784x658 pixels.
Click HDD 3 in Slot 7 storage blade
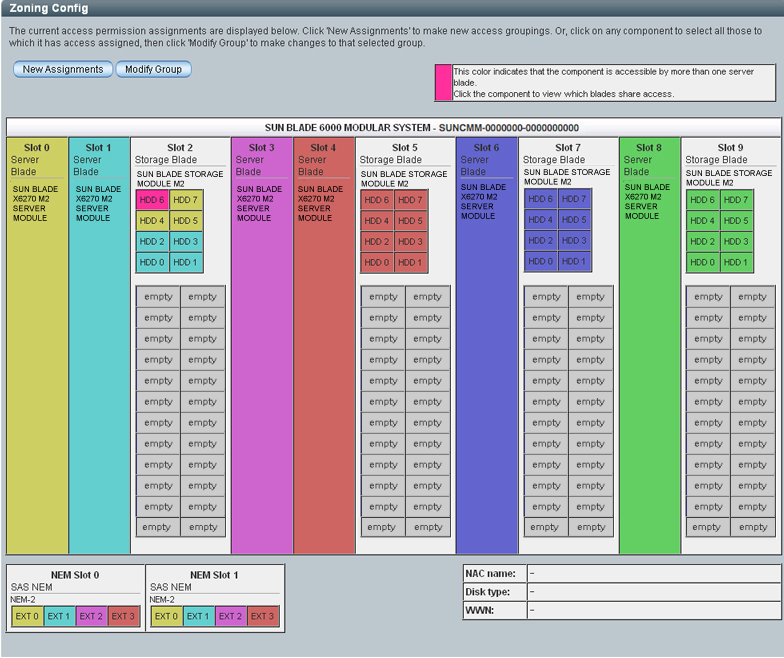click(574, 240)
